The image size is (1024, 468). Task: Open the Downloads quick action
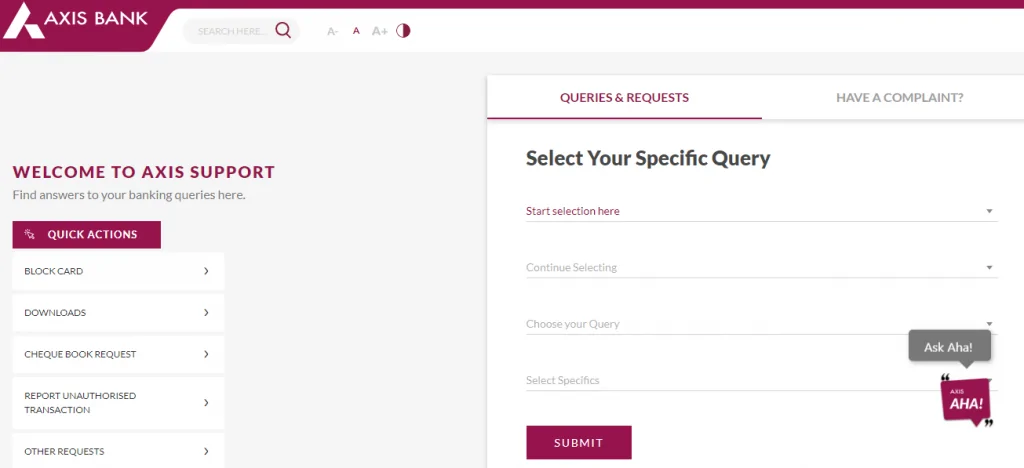point(118,313)
